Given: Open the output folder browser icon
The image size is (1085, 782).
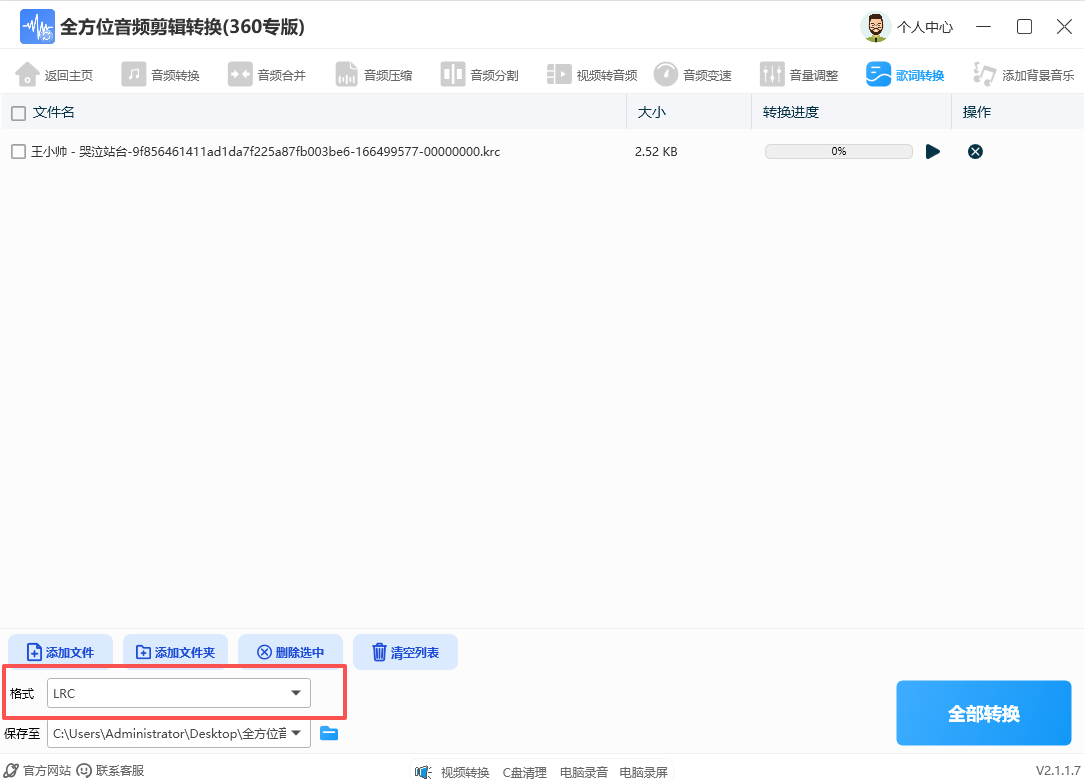Looking at the screenshot, I should pos(329,733).
